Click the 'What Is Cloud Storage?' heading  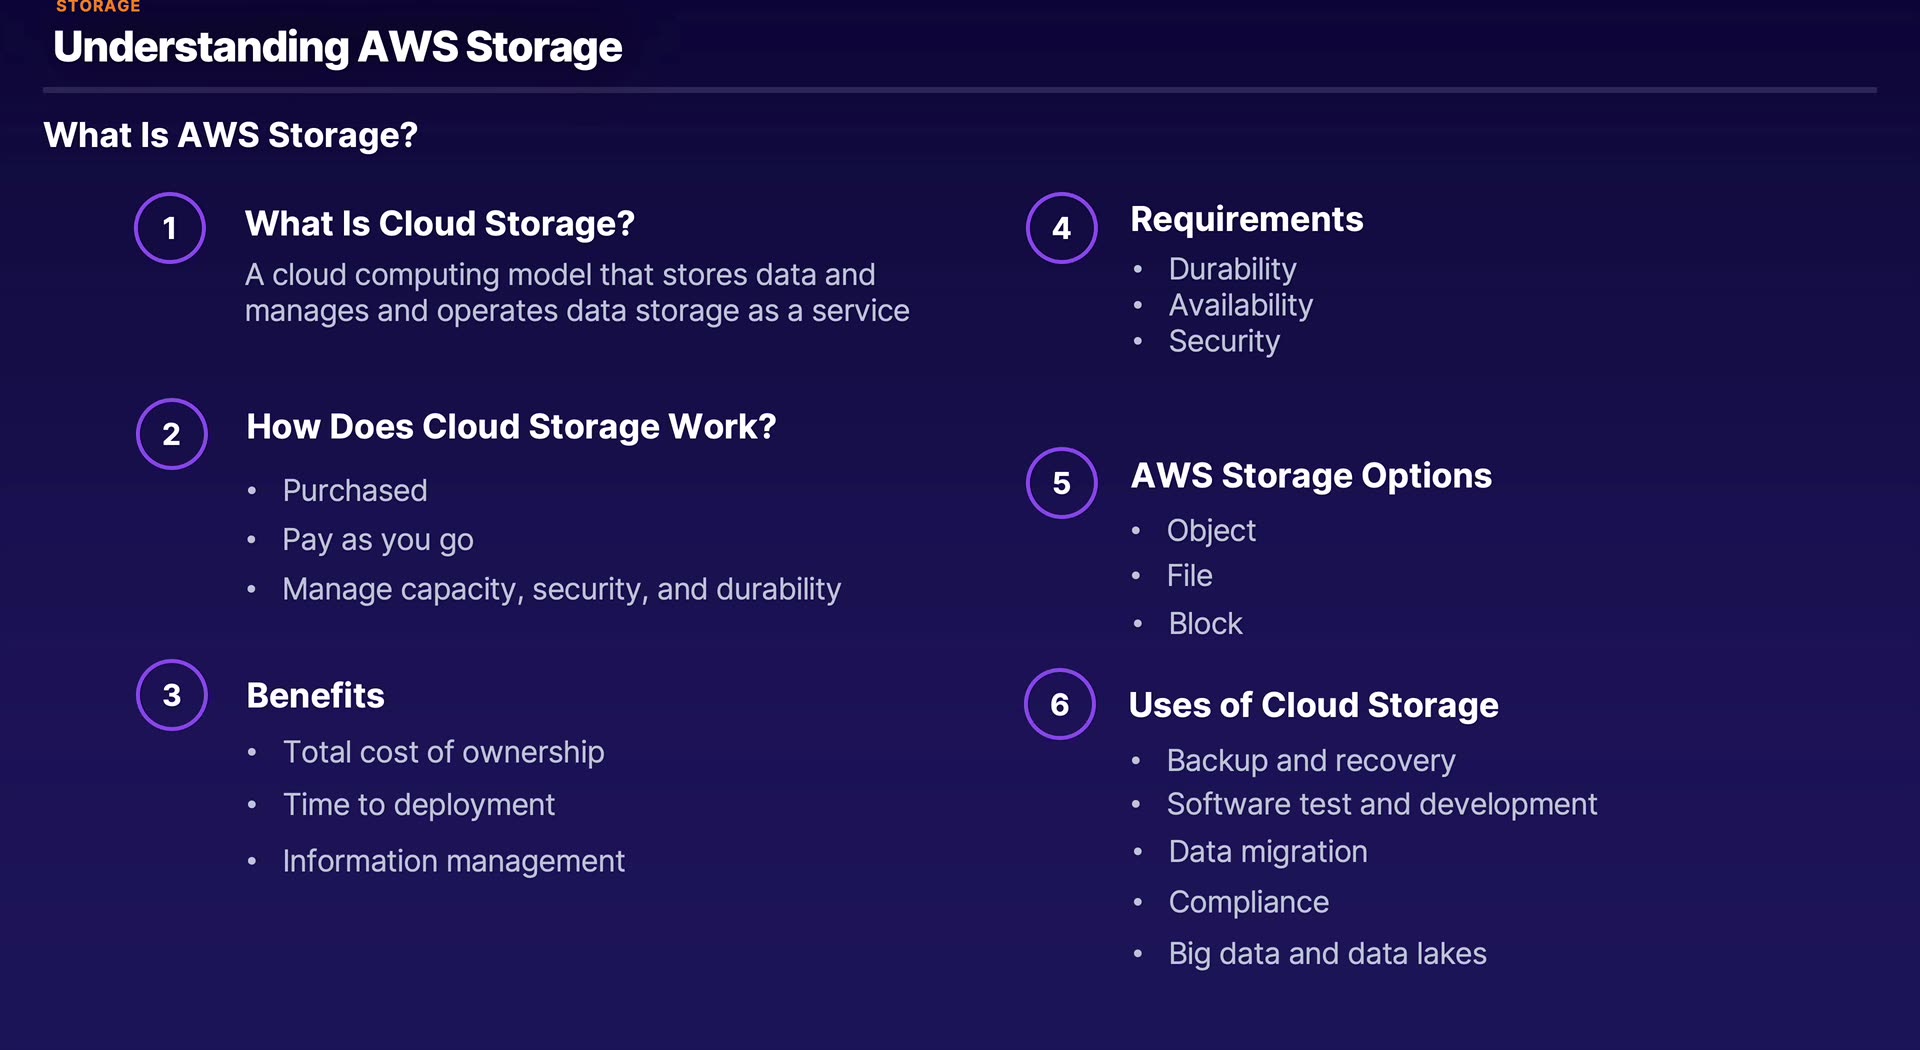(x=439, y=223)
